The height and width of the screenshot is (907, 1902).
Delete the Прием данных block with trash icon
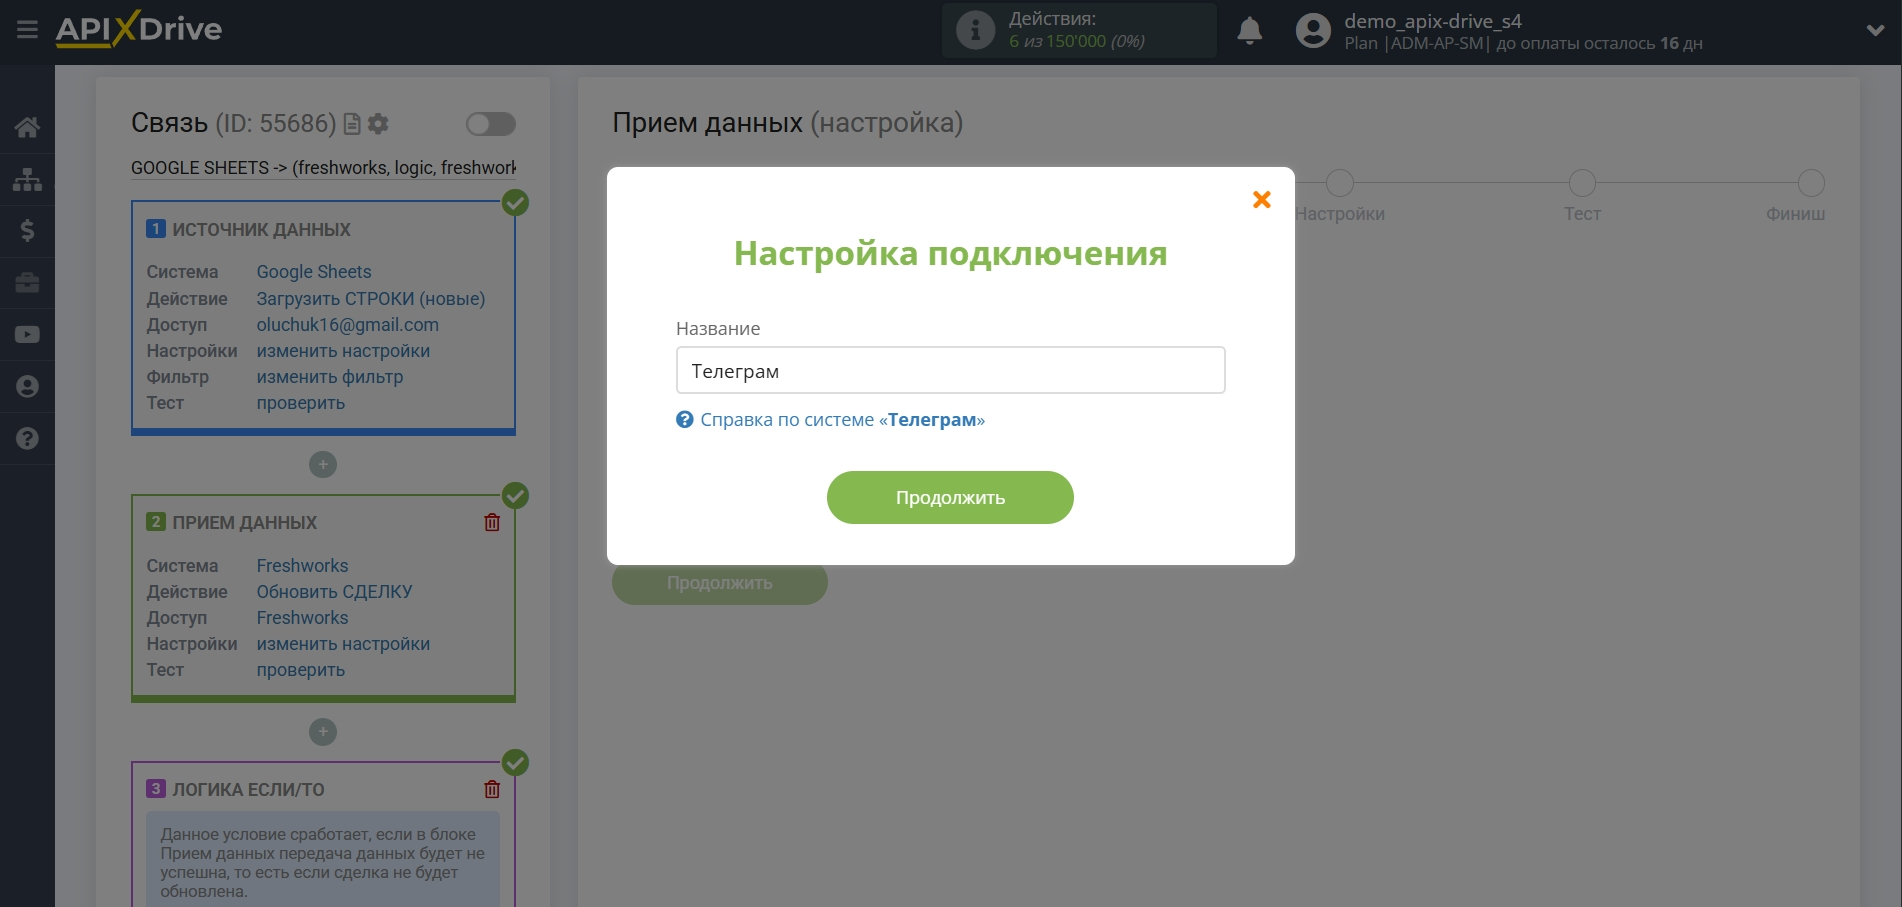click(x=492, y=522)
